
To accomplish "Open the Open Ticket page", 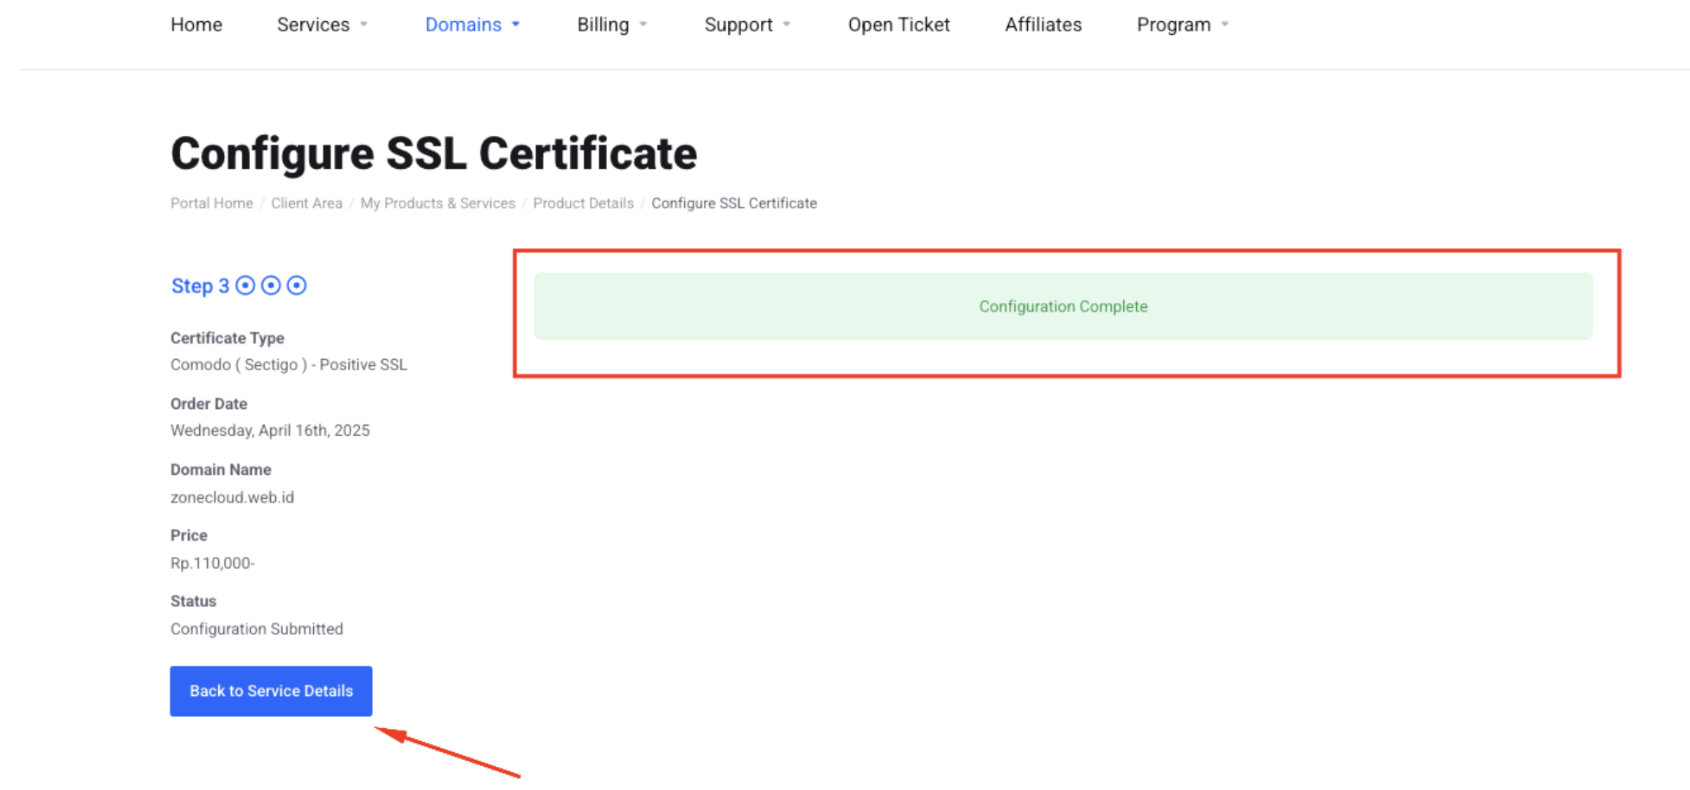I will 899,25.
